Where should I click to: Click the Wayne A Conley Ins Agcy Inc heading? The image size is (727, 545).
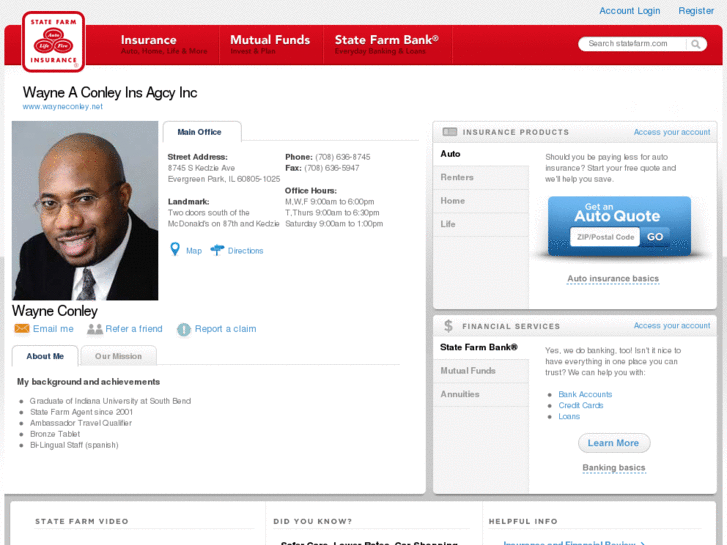point(110,92)
